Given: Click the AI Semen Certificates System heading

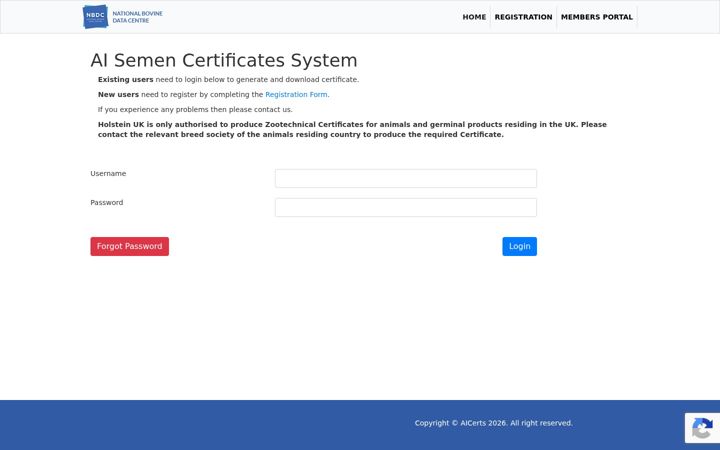Looking at the screenshot, I should (224, 60).
